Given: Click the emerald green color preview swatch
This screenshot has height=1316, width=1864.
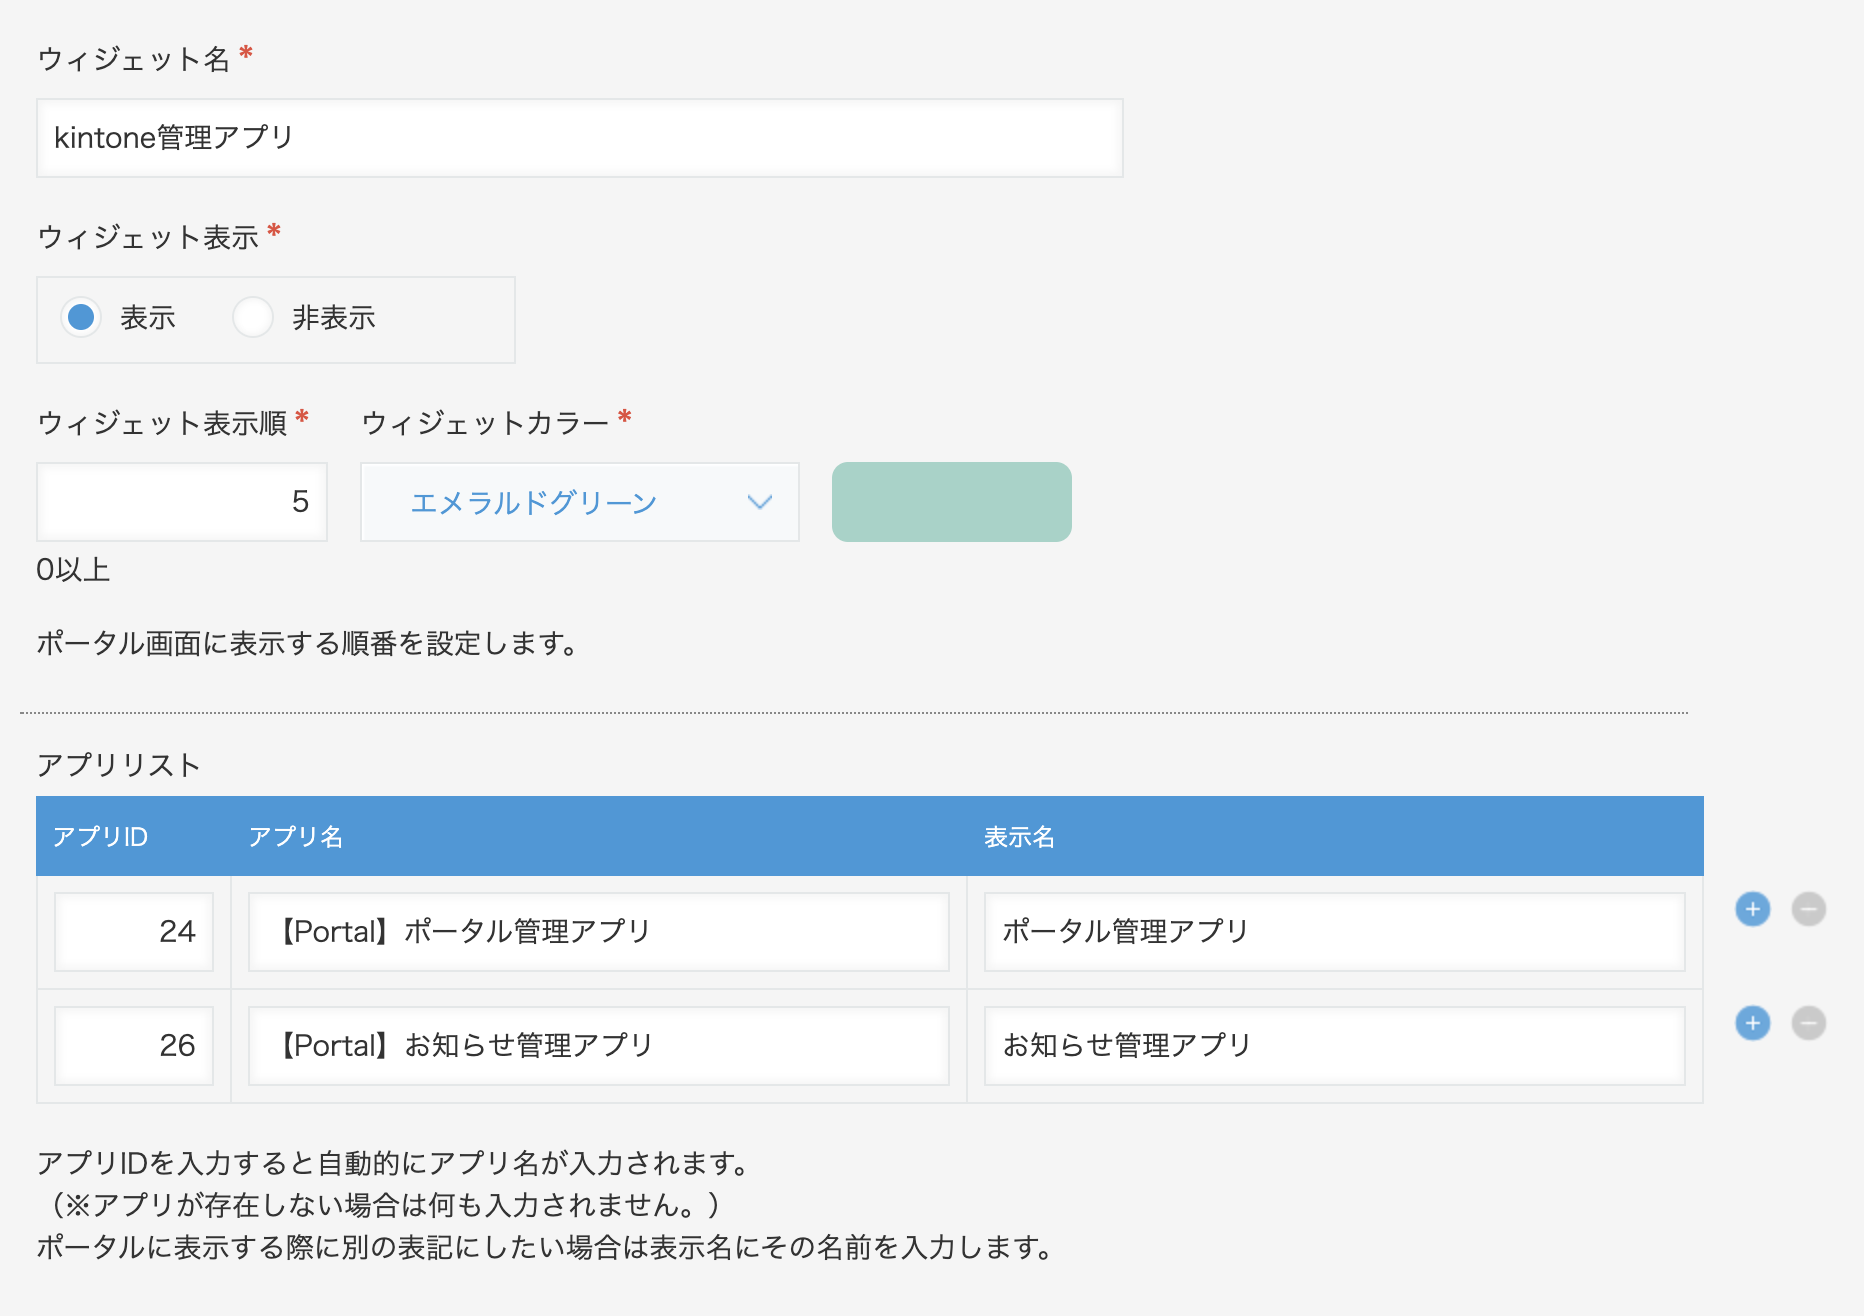Looking at the screenshot, I should [x=951, y=502].
